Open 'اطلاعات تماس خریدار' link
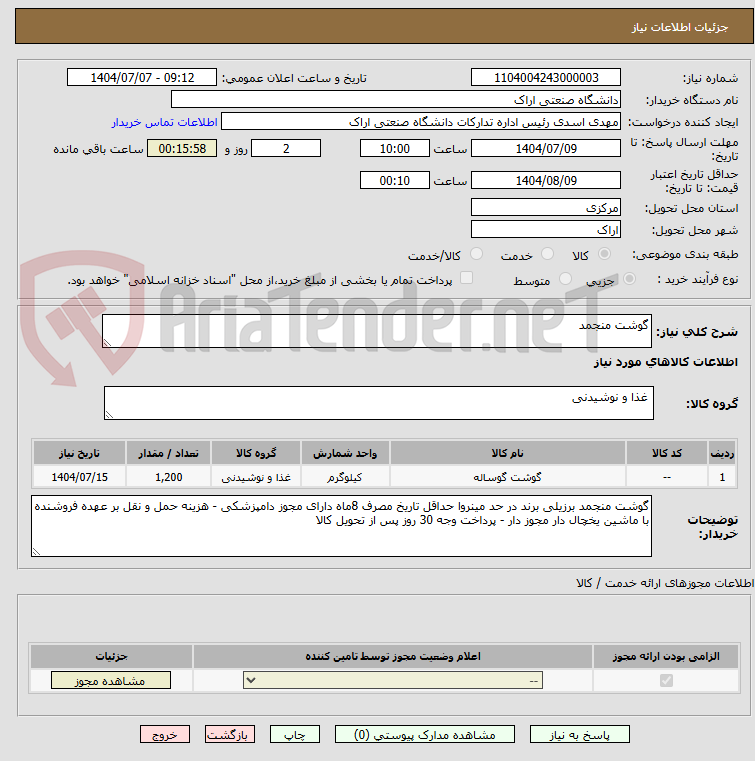Image resolution: width=755 pixels, height=761 pixels. pyautogui.click(x=164, y=122)
